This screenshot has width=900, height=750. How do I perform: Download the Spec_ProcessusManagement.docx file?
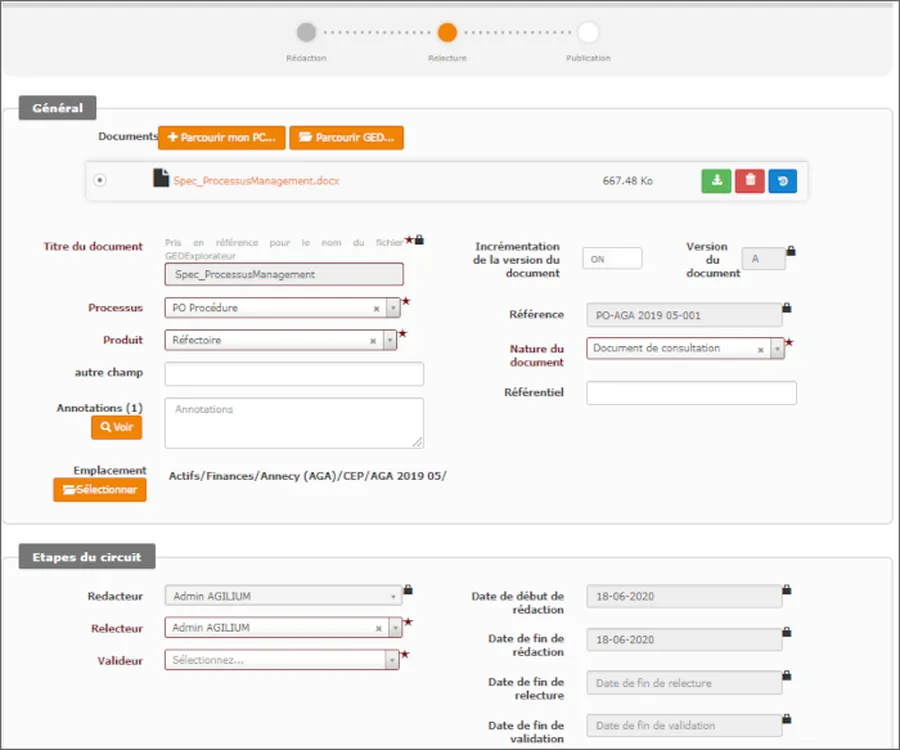[716, 181]
